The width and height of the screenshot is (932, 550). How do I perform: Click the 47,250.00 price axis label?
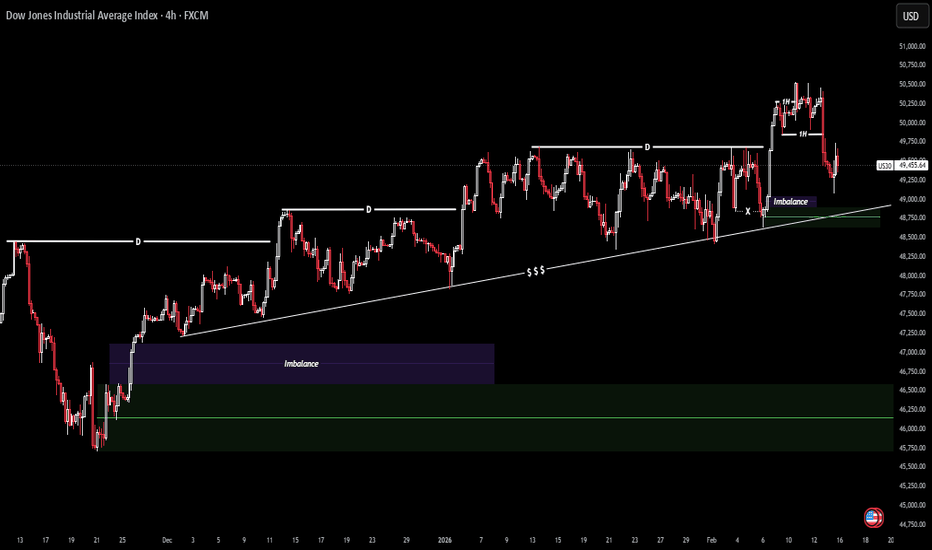[x=912, y=333]
